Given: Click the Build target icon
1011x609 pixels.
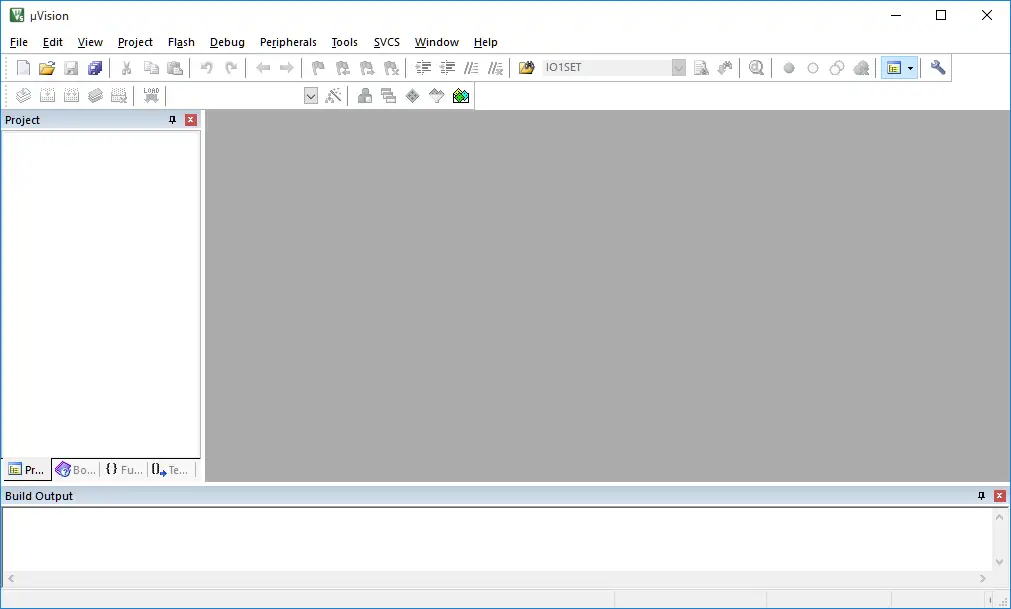Looking at the screenshot, I should pyautogui.click(x=47, y=96).
